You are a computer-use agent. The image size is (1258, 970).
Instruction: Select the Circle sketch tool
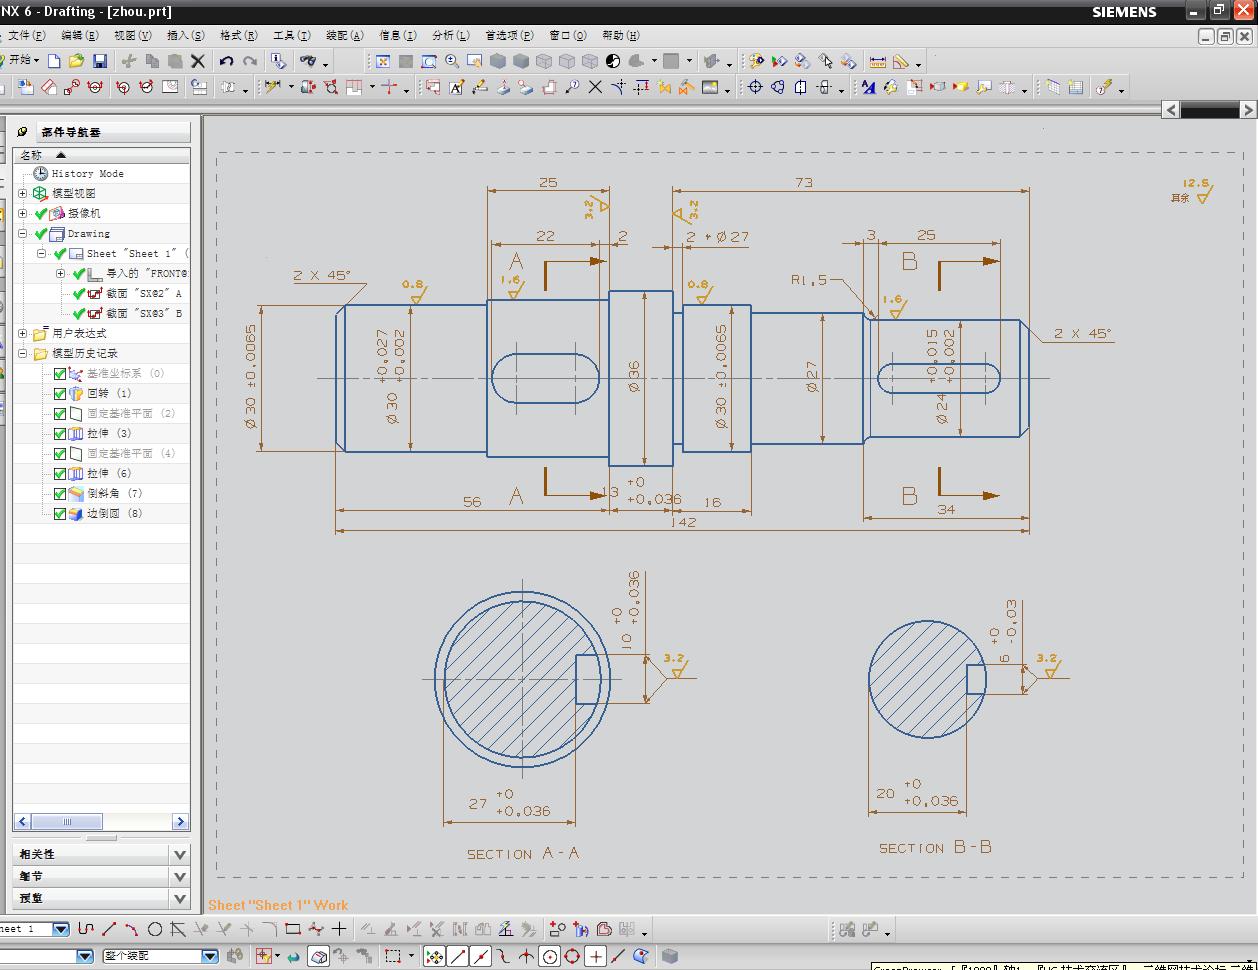pos(155,929)
